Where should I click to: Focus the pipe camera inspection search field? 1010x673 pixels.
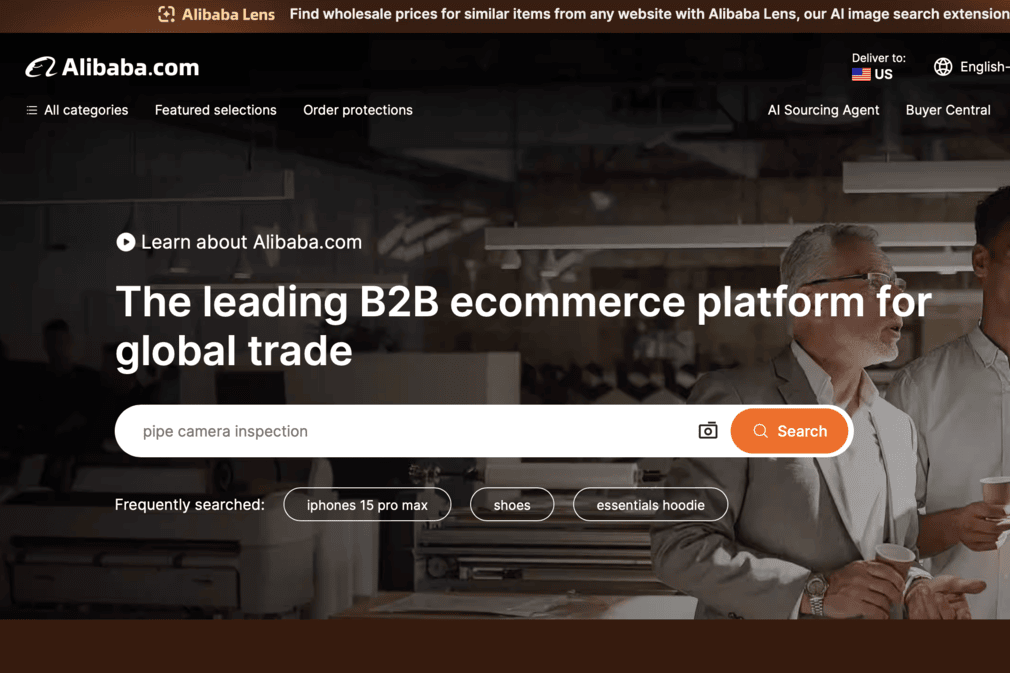(412, 431)
